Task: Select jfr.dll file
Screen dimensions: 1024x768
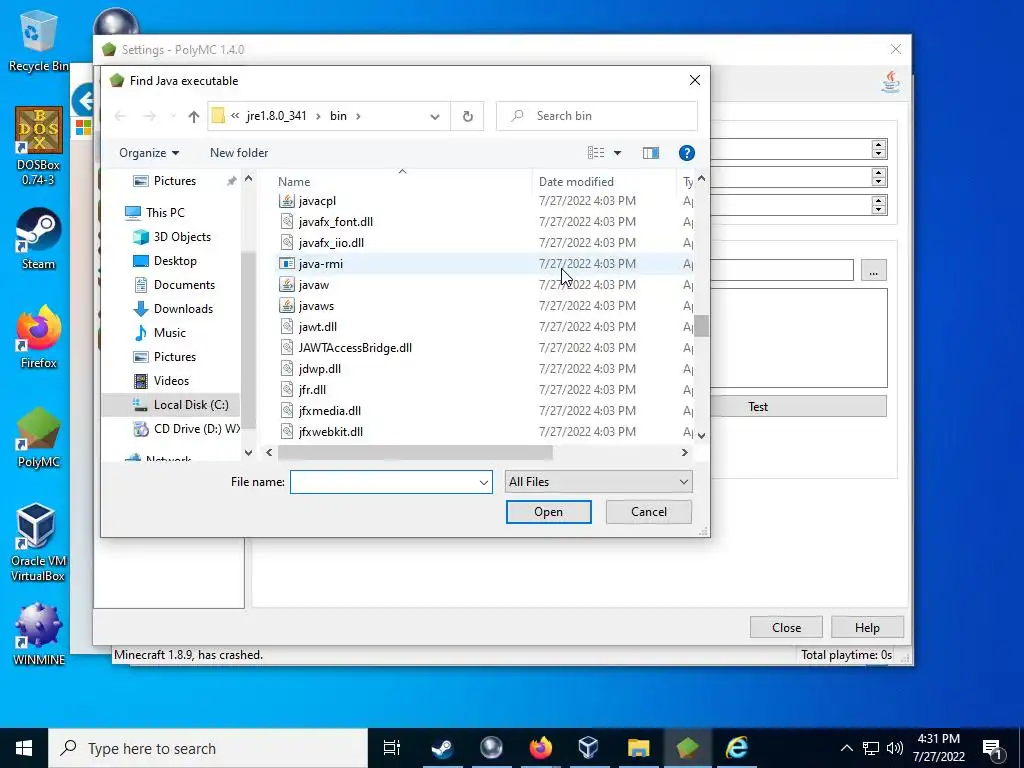Action: point(312,389)
